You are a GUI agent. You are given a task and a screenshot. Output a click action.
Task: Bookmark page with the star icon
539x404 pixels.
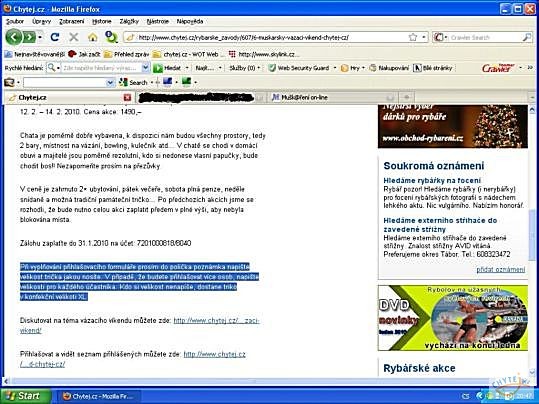tap(413, 37)
